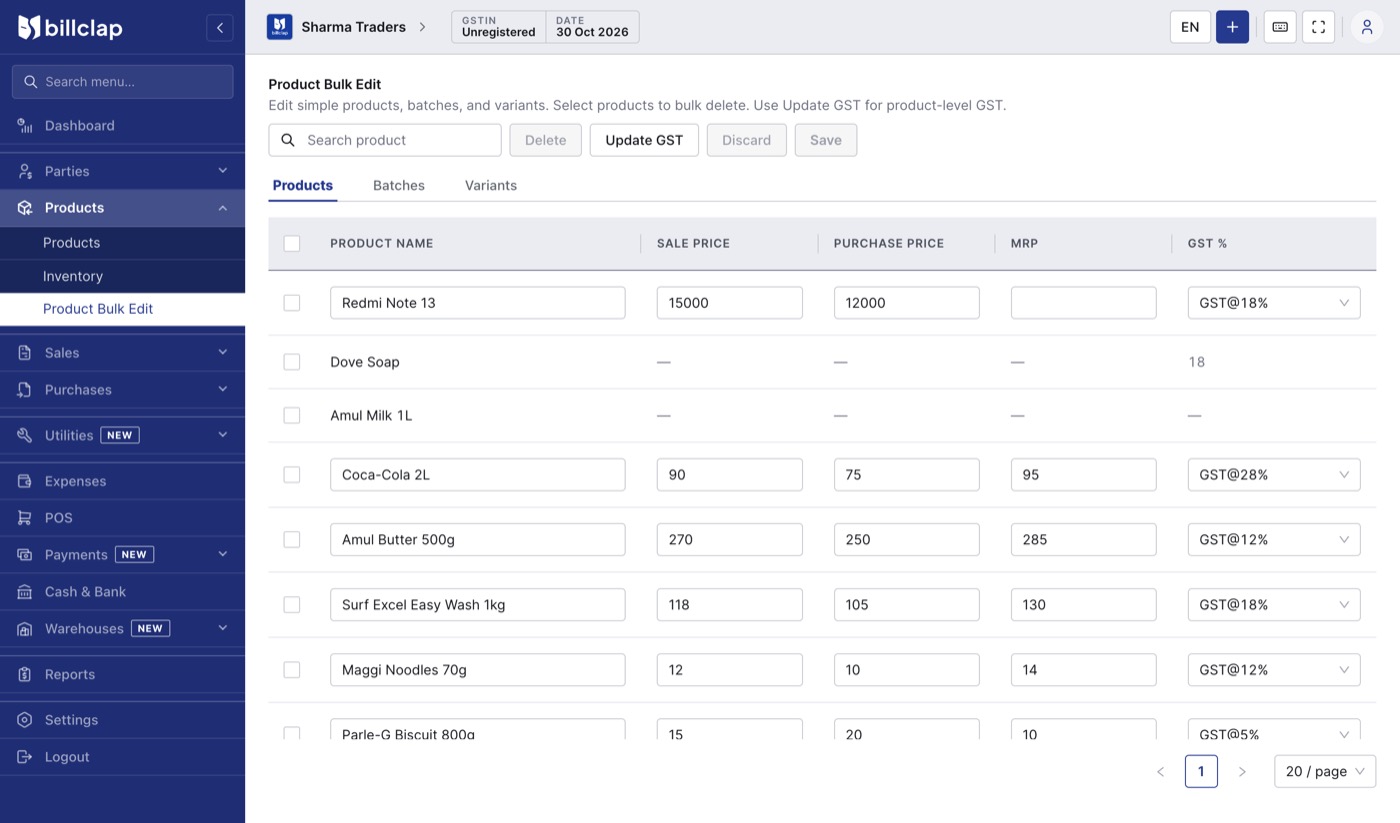Click the Discard button
The width and height of the screenshot is (1400, 823).
(x=747, y=140)
